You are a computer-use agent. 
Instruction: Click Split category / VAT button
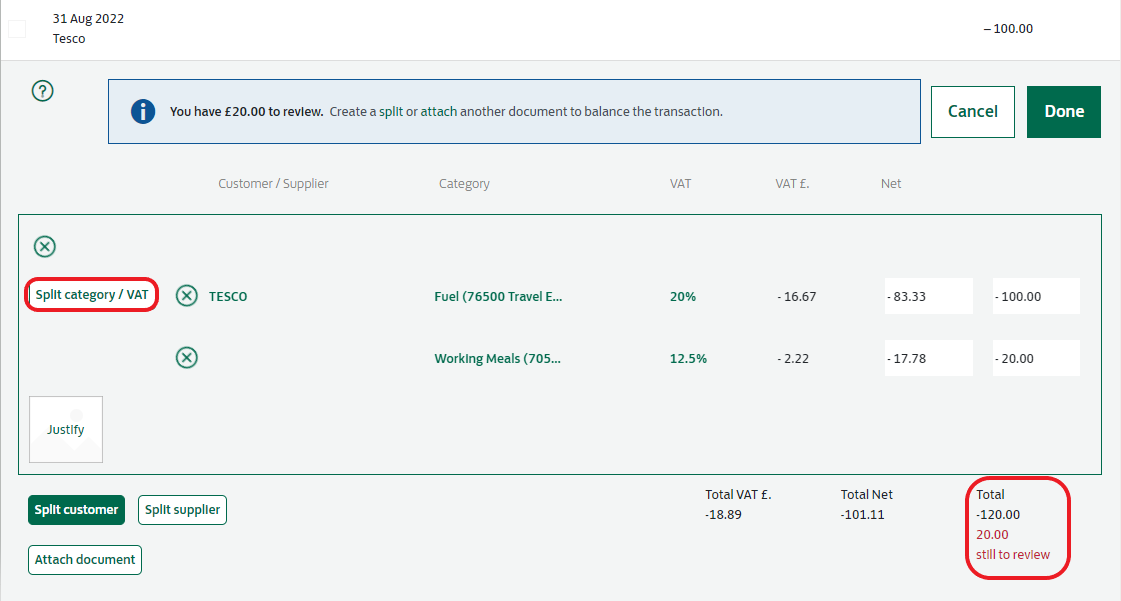92,295
